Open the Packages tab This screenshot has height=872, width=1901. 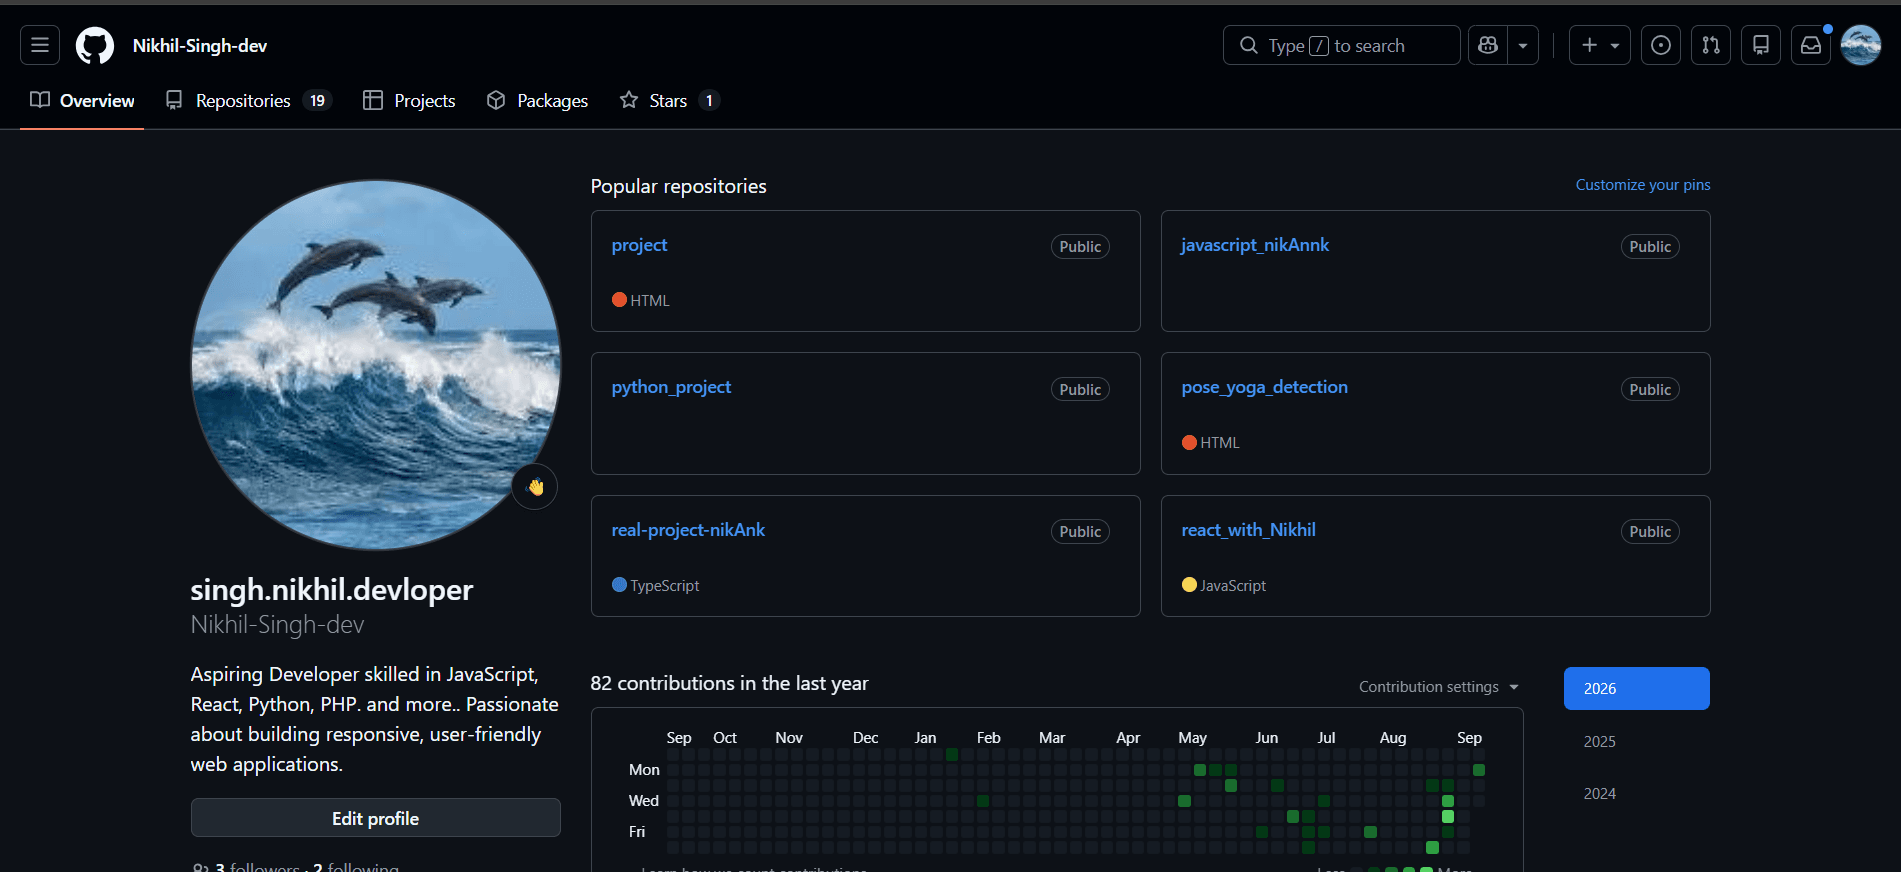point(537,100)
